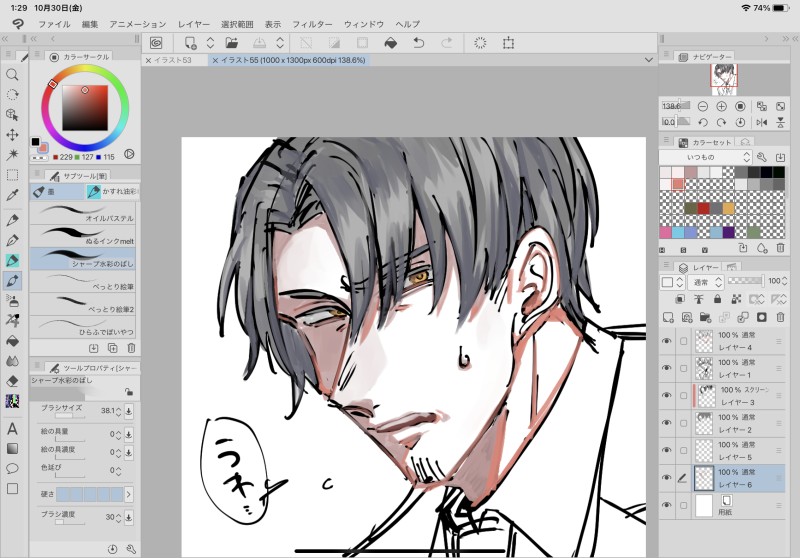Open brush size ブラシサイズ stepper
The width and height of the screenshot is (800, 558).
pyautogui.click(x=118, y=411)
